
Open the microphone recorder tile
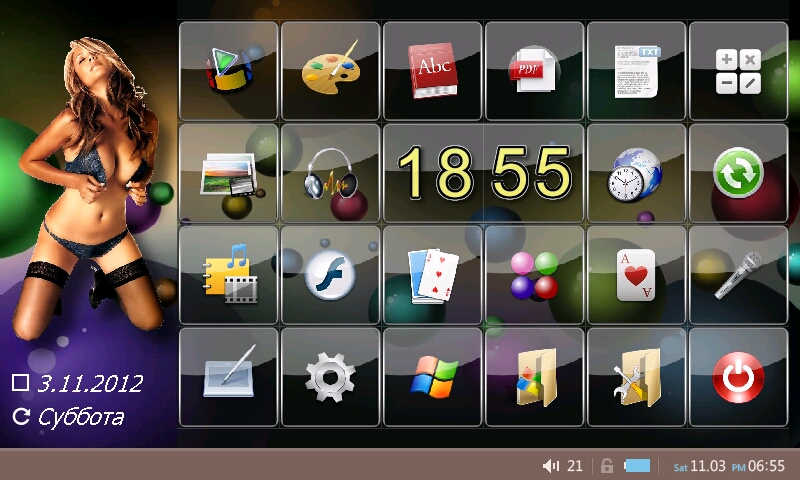click(738, 275)
